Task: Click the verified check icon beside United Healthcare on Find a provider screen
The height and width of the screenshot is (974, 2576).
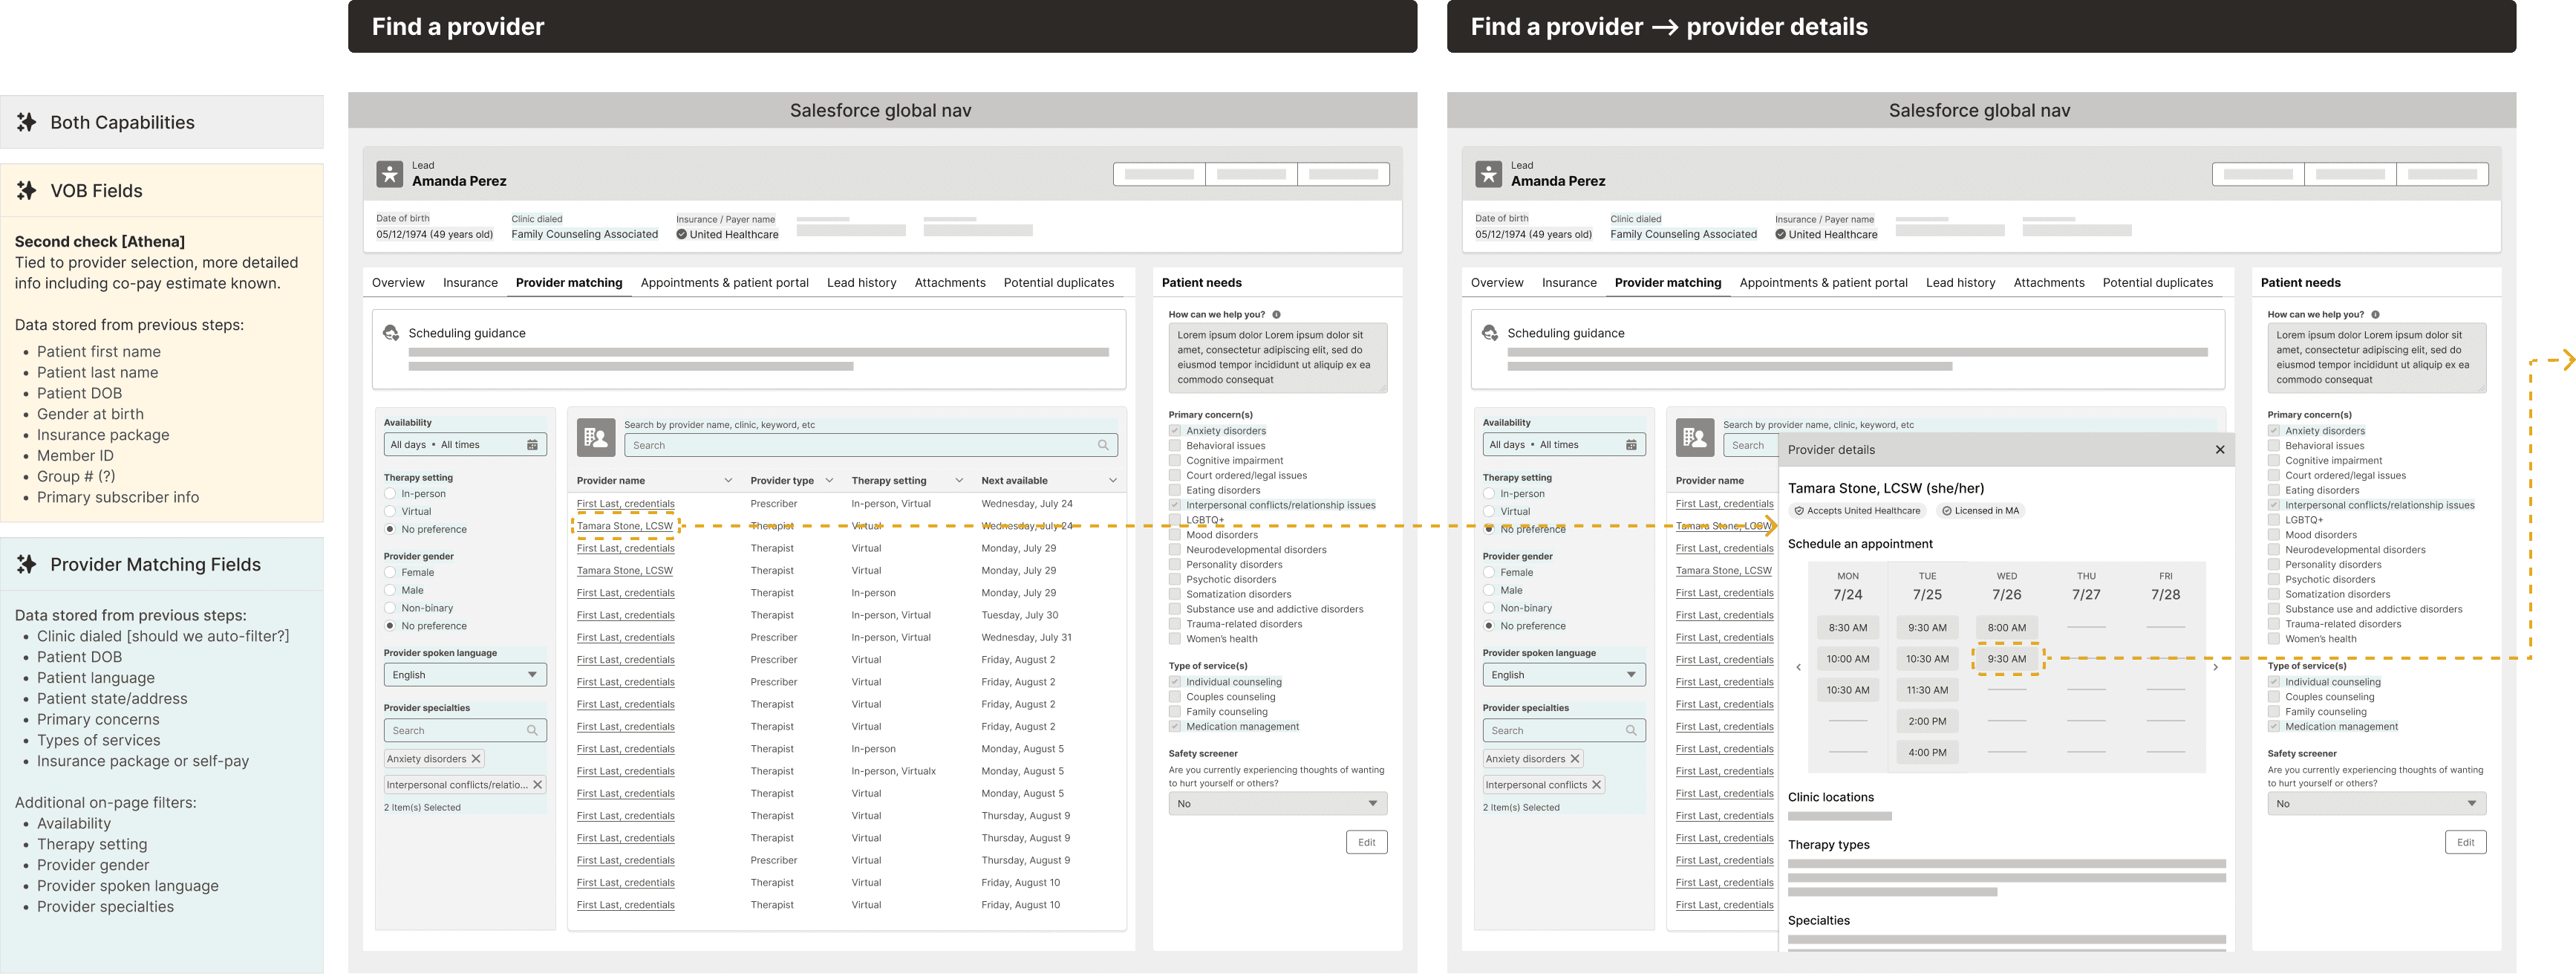Action: (681, 235)
